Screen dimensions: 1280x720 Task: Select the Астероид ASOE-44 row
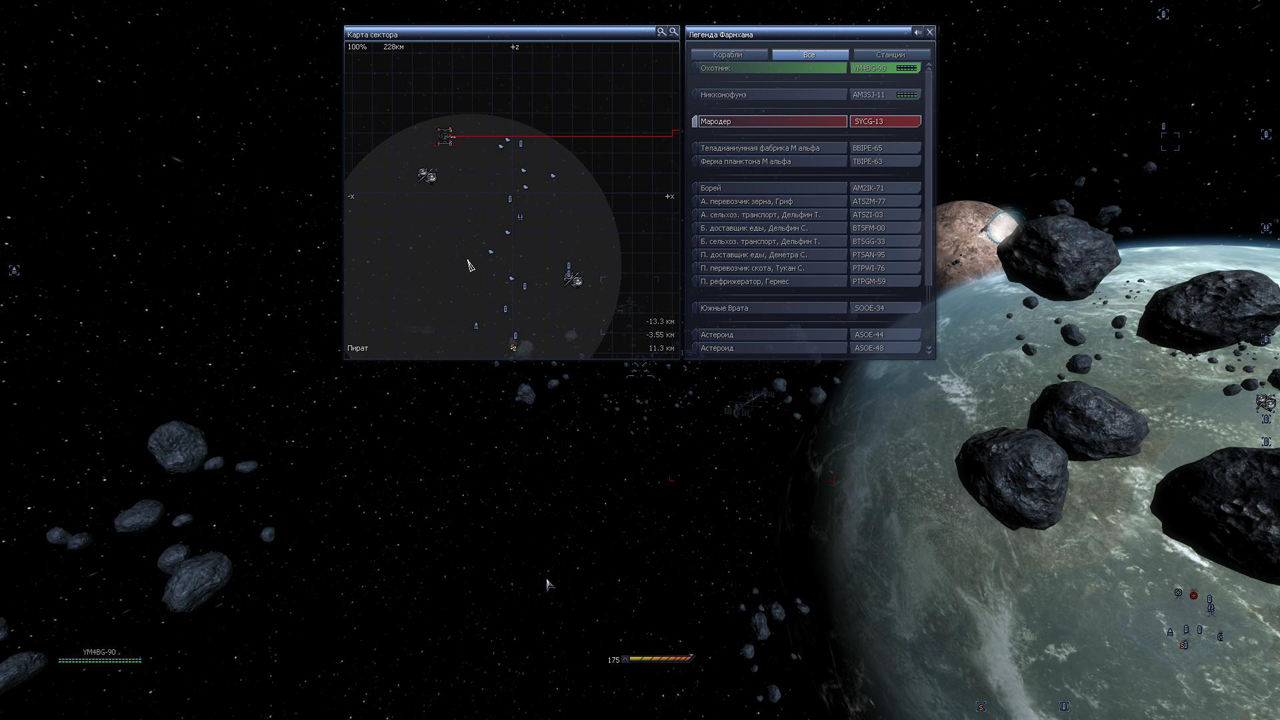point(806,335)
